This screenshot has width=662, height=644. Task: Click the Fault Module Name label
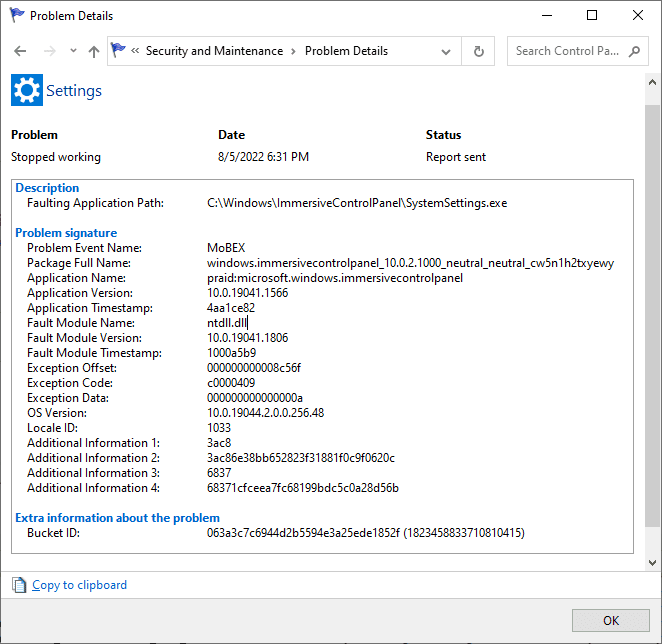(81, 323)
